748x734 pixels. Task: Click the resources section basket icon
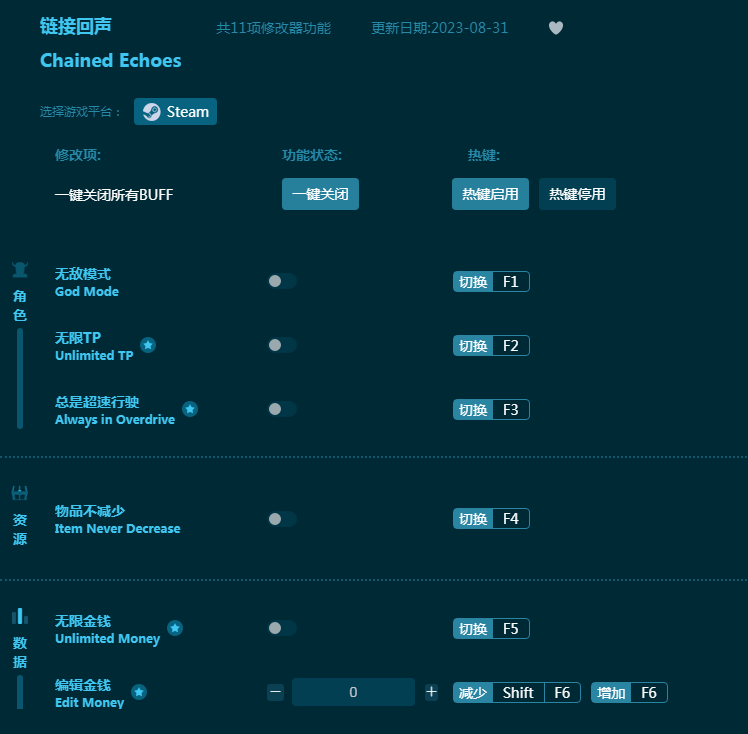tap(20, 493)
